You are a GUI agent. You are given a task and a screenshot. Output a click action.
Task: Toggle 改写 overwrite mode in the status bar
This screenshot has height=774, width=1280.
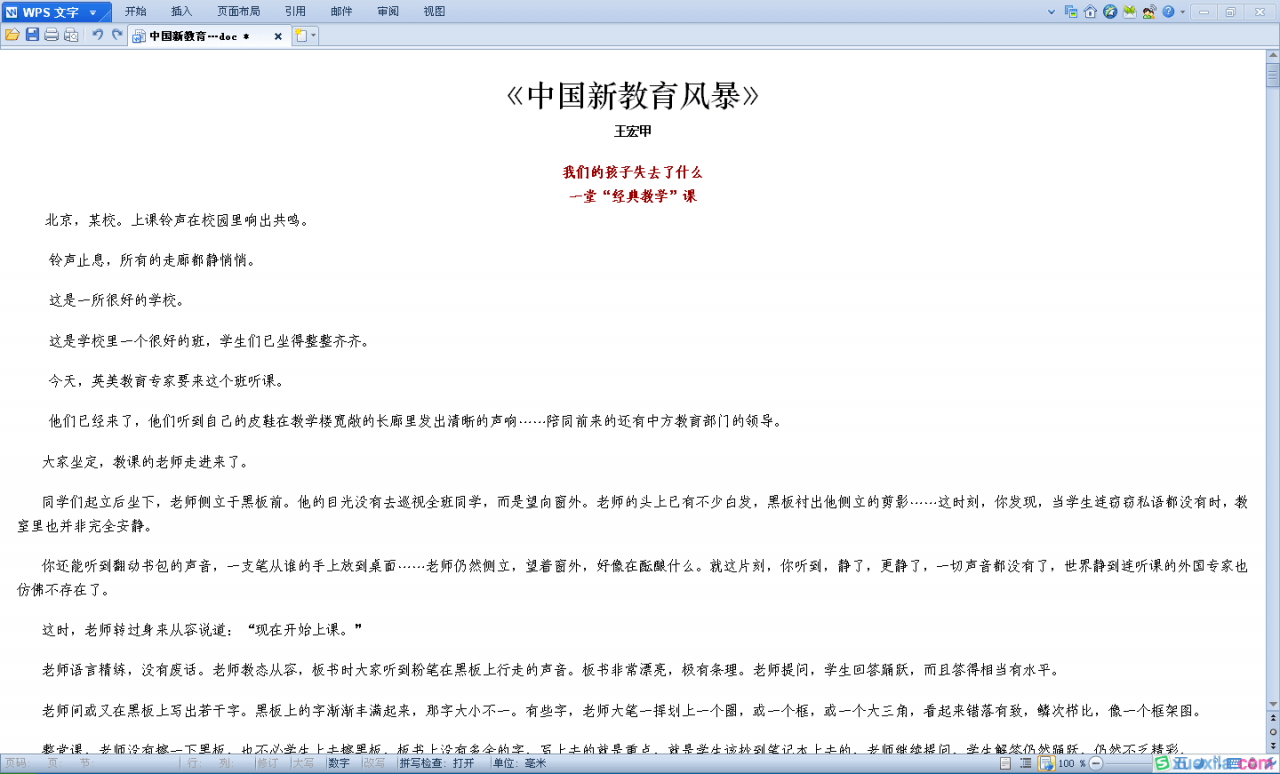click(x=374, y=763)
